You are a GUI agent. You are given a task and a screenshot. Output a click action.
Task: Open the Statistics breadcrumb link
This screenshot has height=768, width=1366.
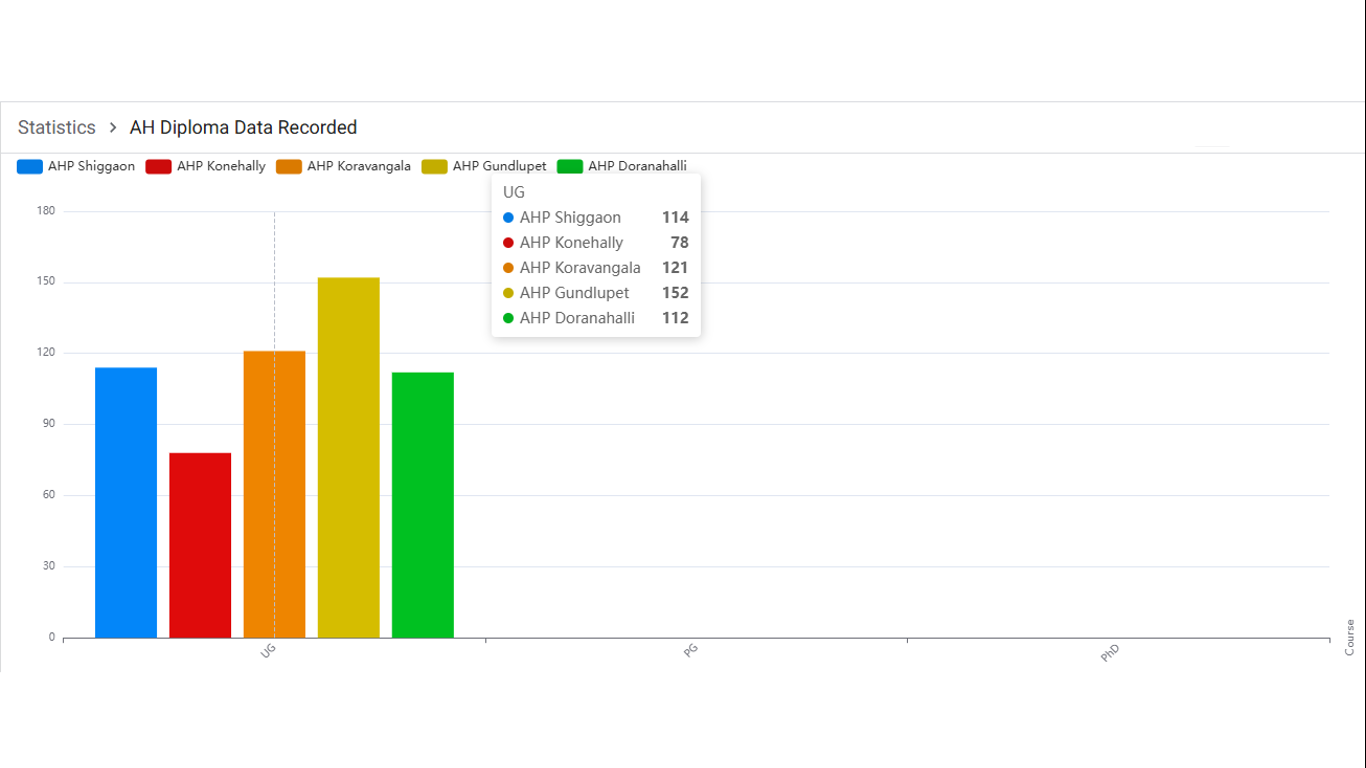[x=57, y=128]
